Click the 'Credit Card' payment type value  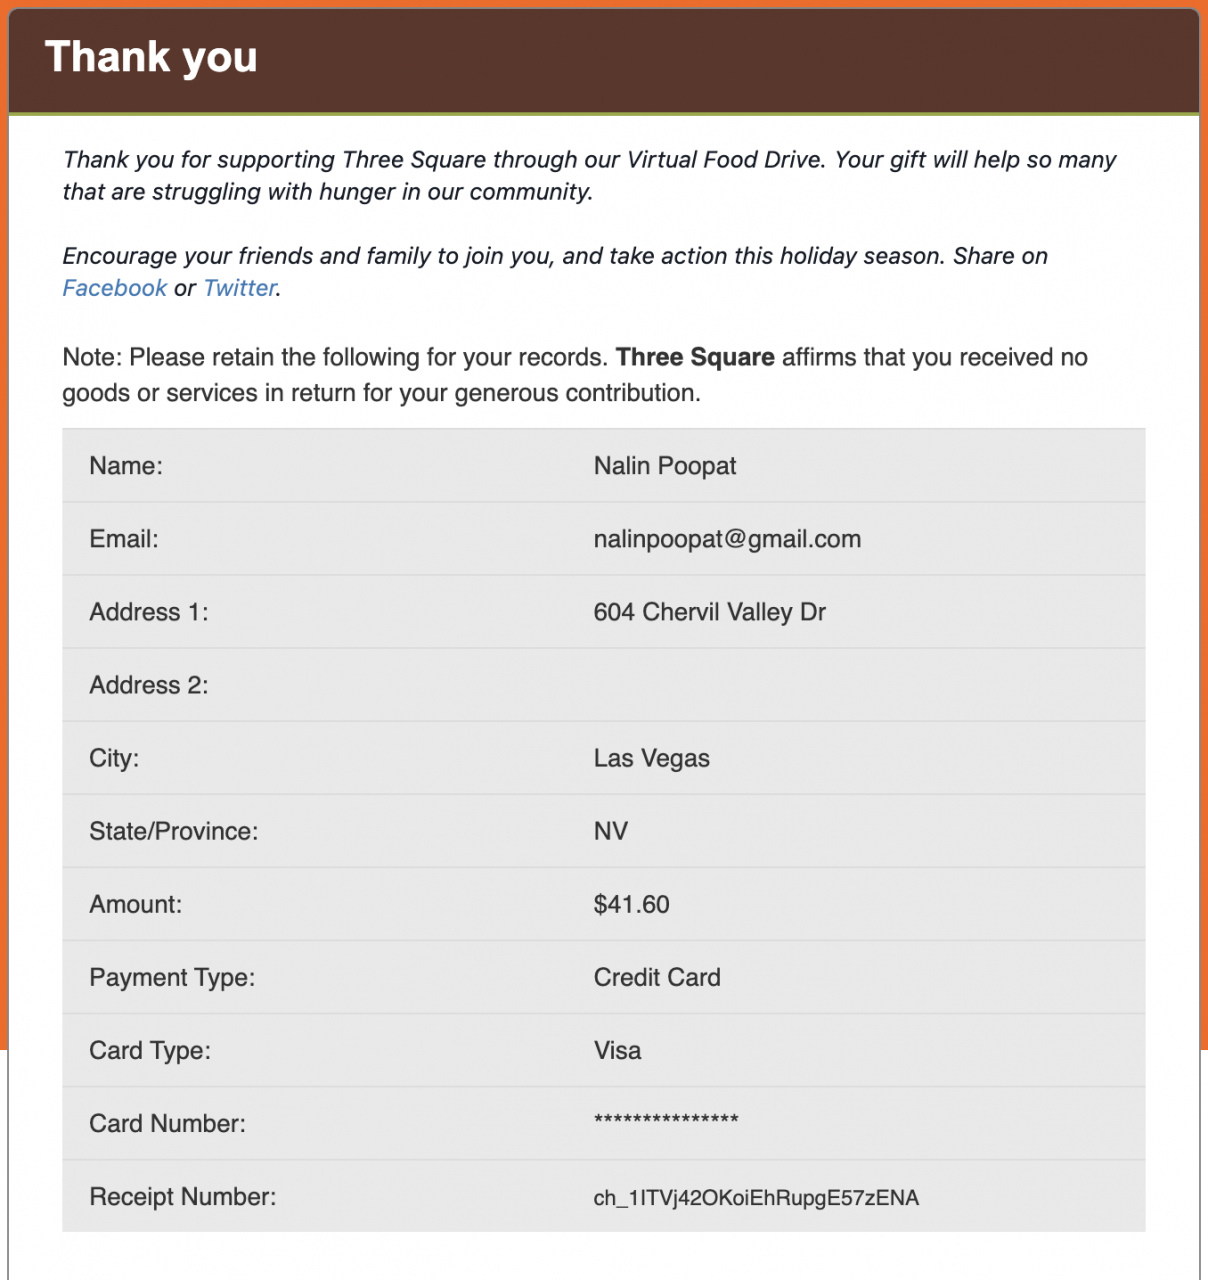point(657,977)
